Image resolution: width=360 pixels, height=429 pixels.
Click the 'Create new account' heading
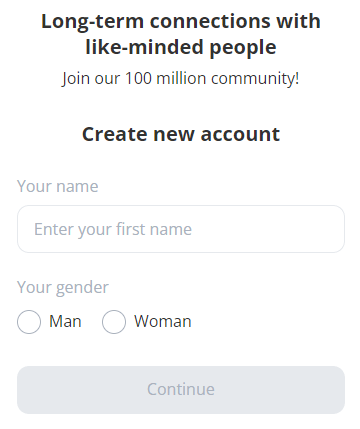[181, 134]
